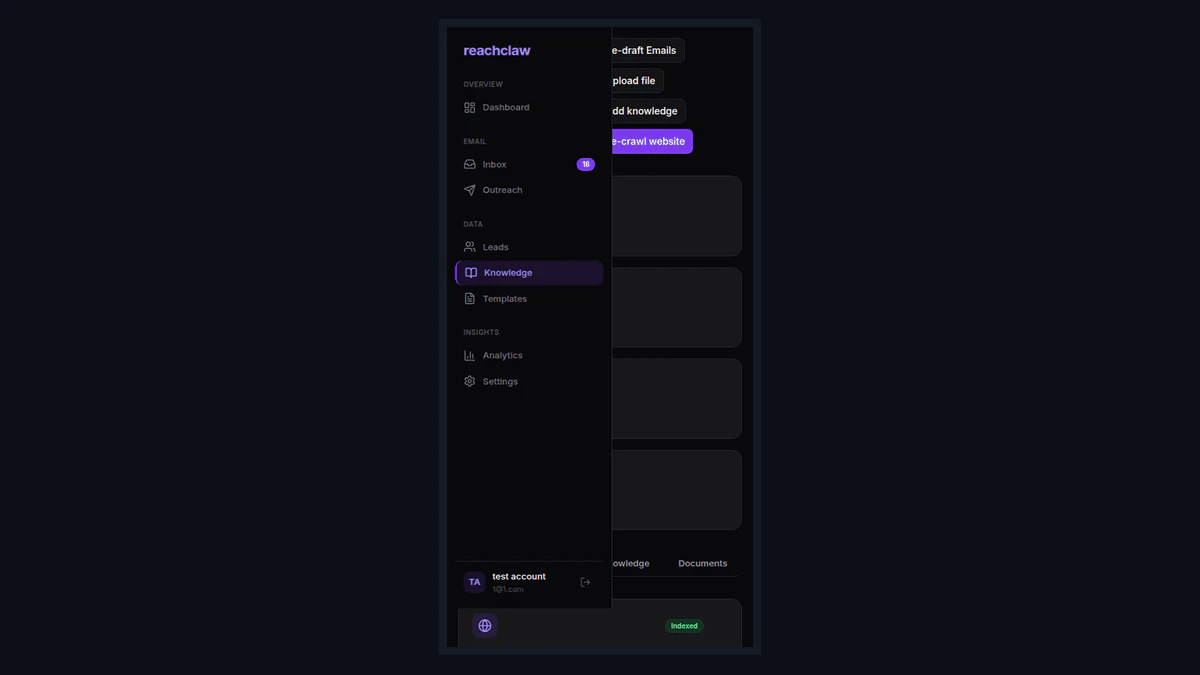
Task: Click the Leads people icon
Action: click(470, 247)
